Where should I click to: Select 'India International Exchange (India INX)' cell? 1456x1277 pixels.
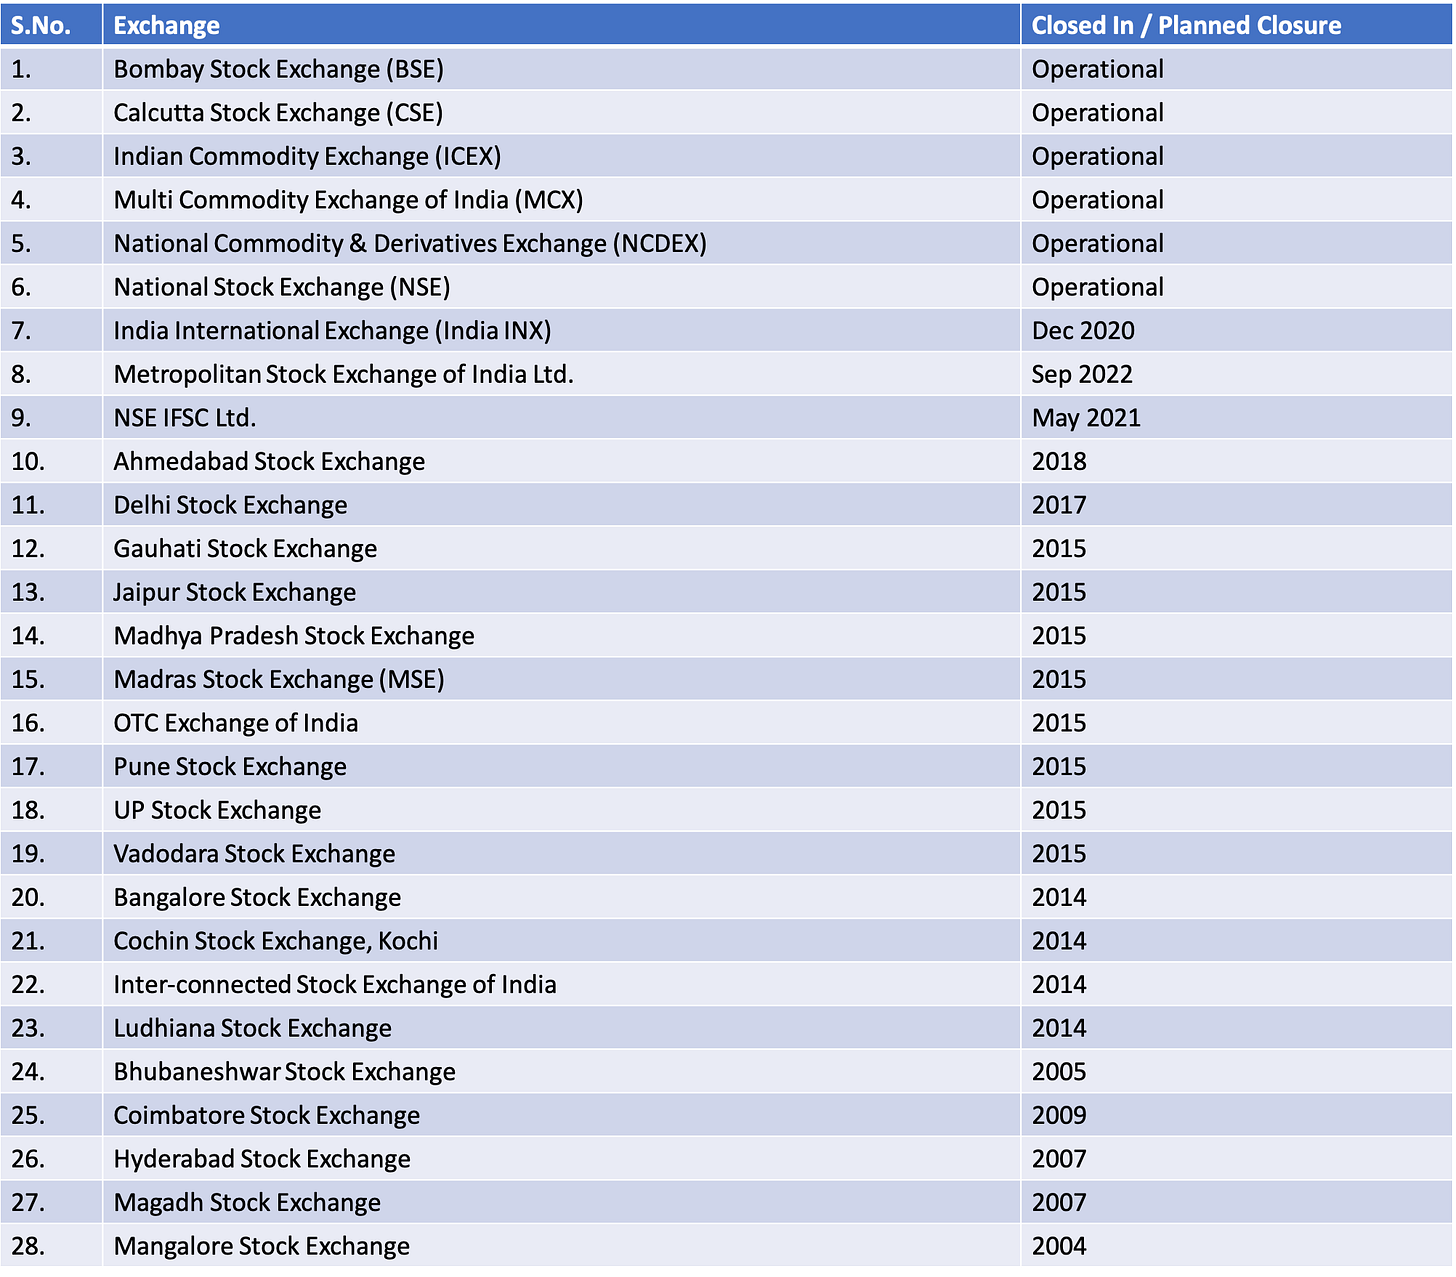click(561, 330)
